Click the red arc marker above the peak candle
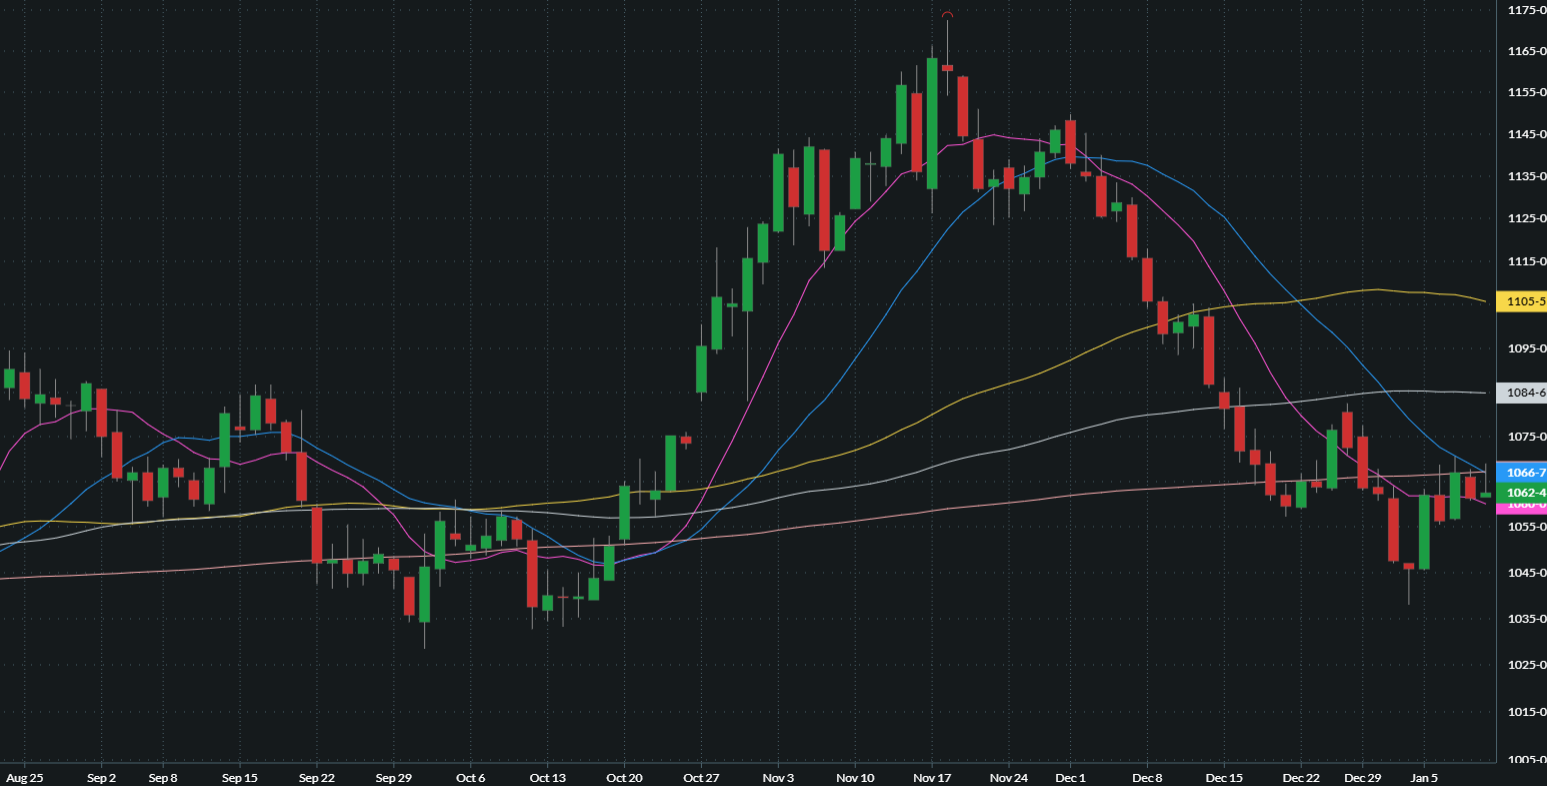 tap(947, 15)
